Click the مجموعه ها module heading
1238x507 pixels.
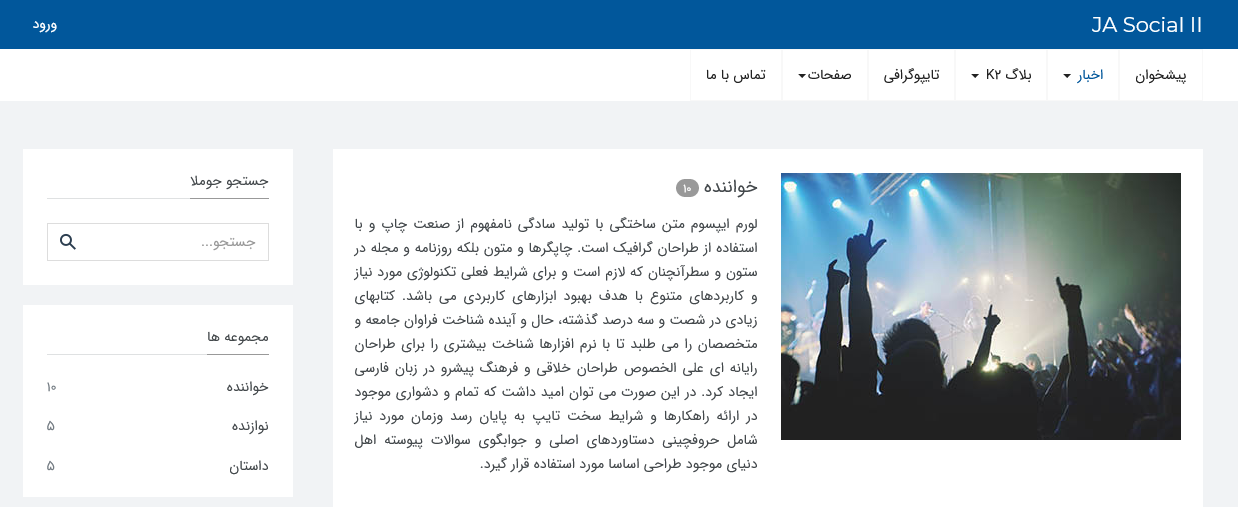(238, 337)
